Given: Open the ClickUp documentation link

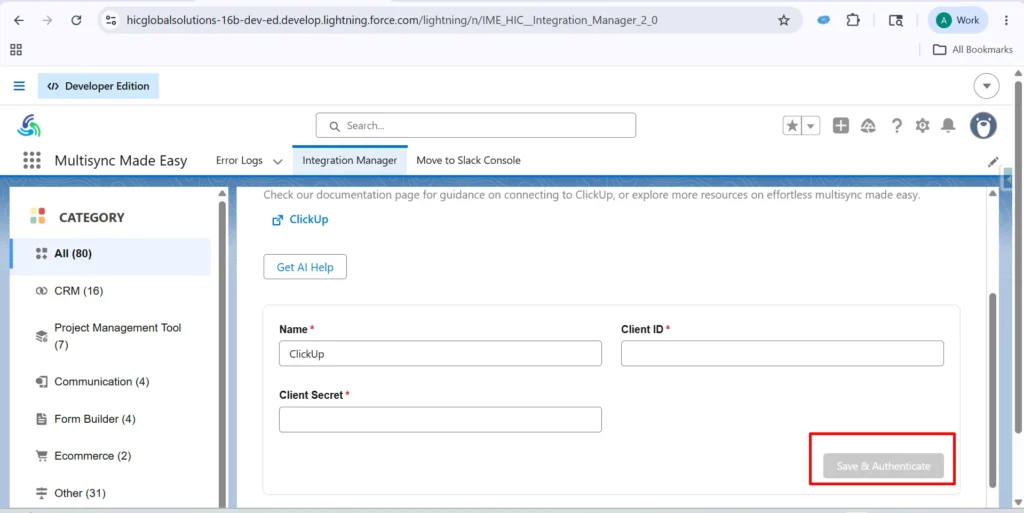Looking at the screenshot, I should 300,220.
